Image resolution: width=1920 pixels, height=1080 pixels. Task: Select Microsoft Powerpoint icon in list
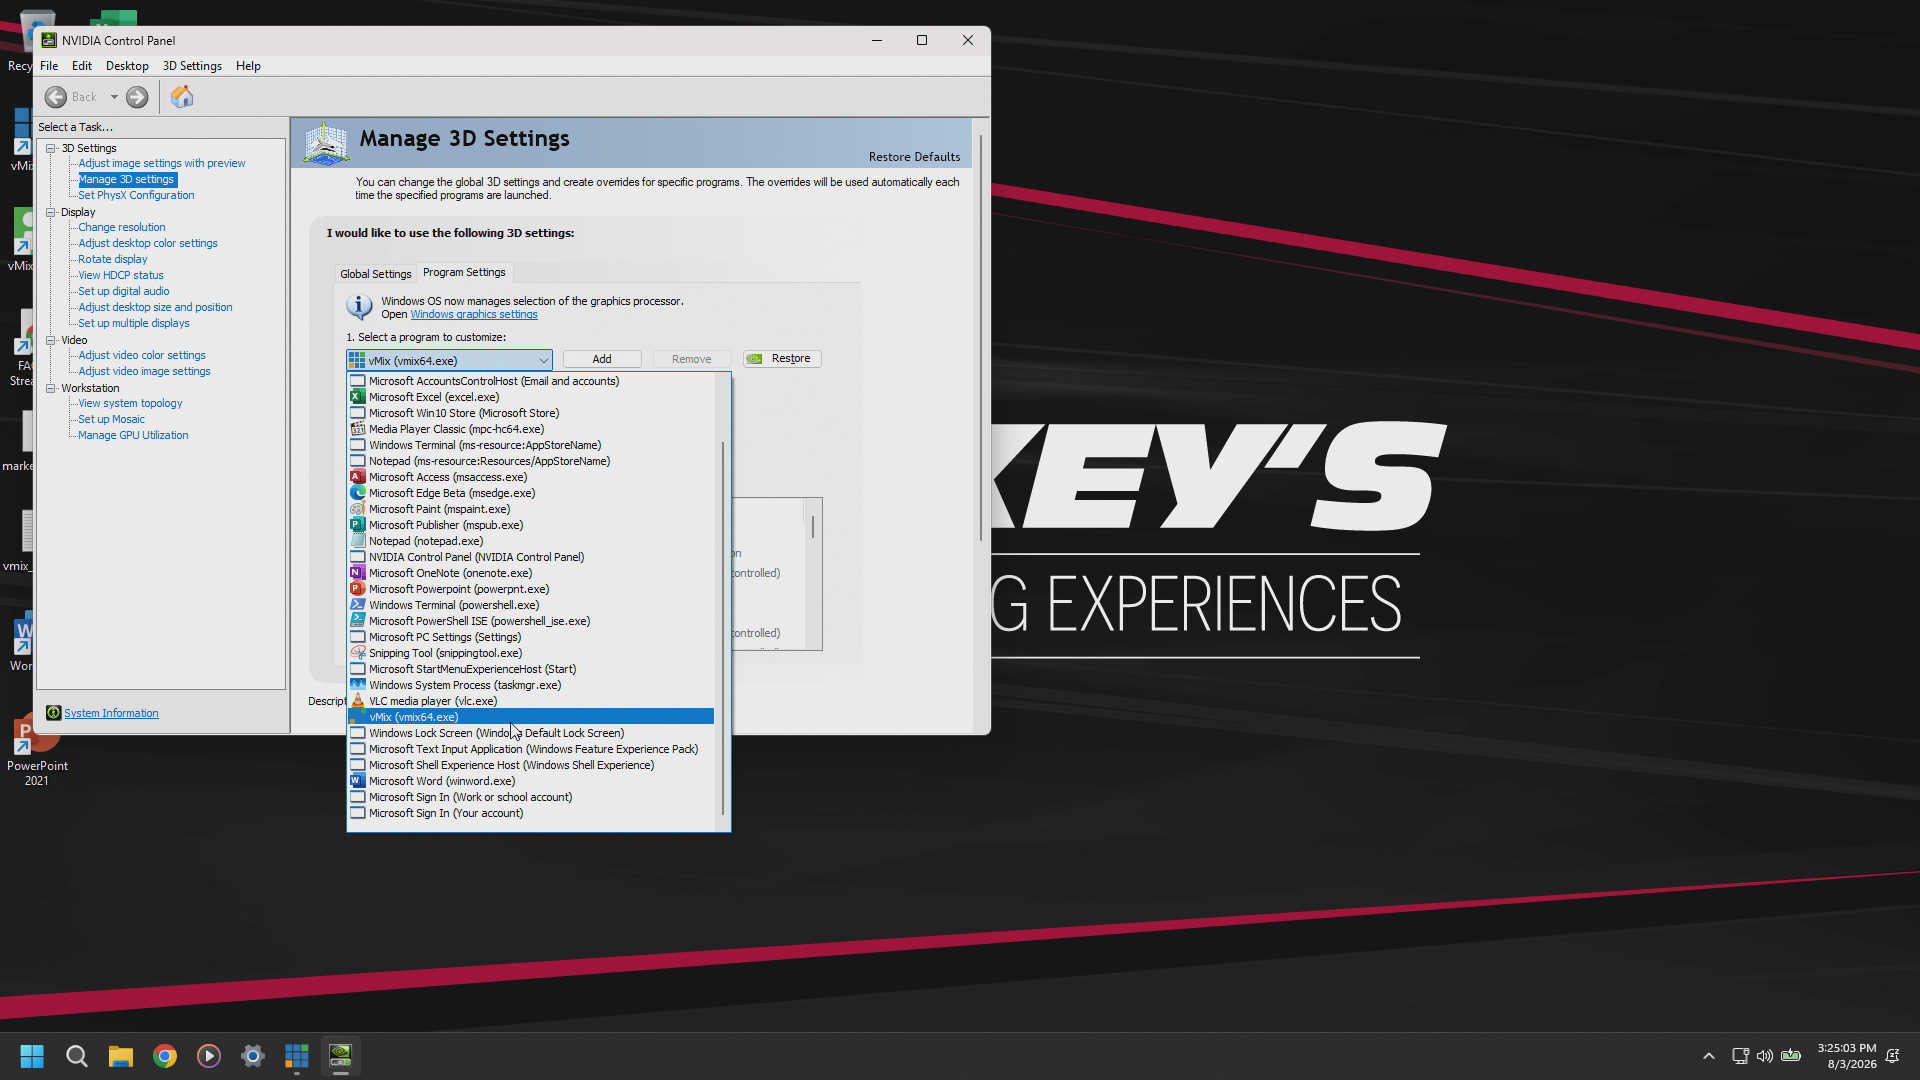357,589
